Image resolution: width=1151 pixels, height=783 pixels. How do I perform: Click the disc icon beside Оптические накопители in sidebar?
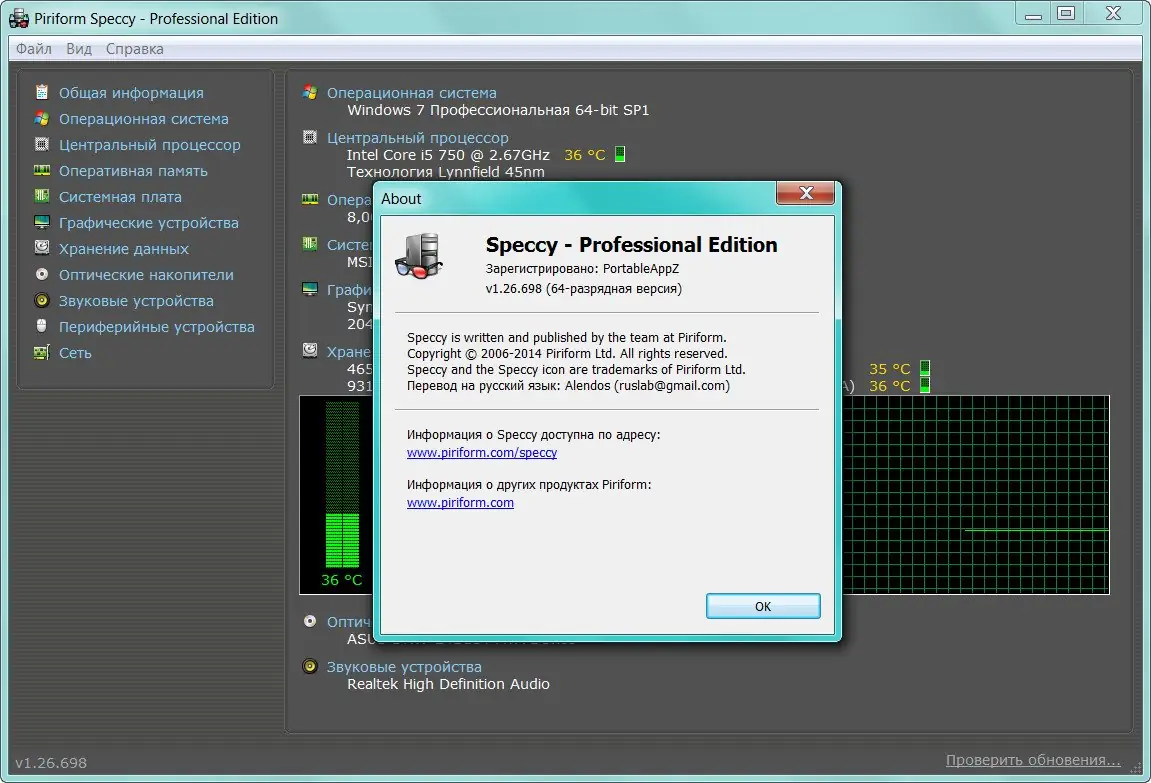pyautogui.click(x=42, y=274)
